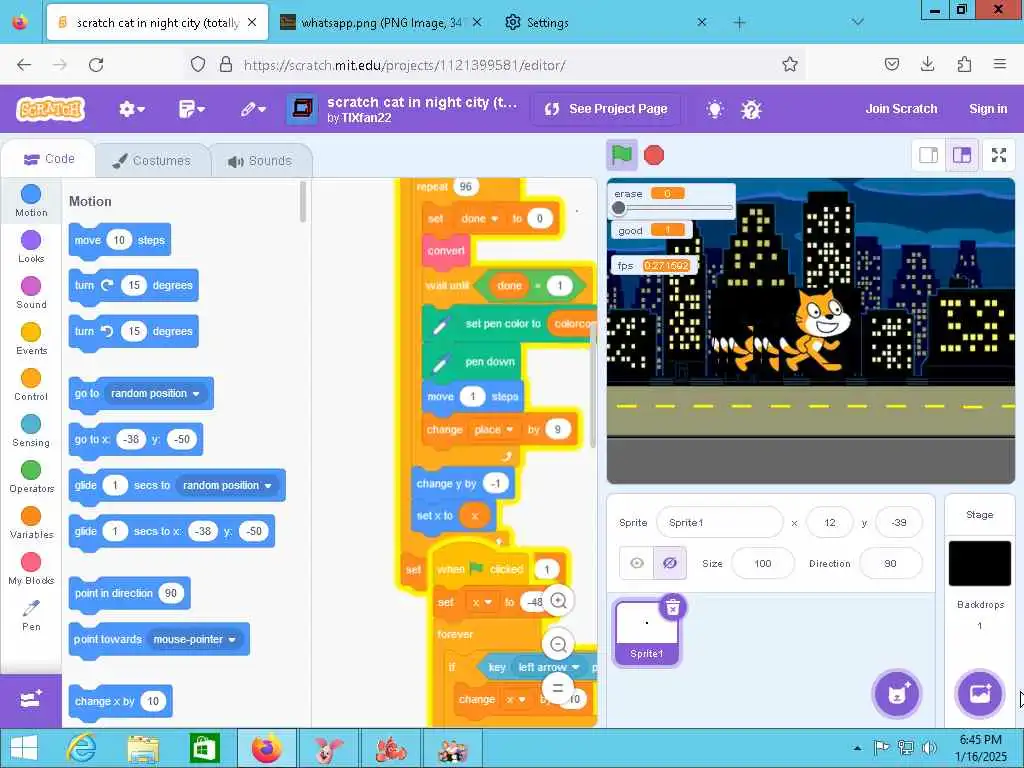Open the Motion block category
This screenshot has width=1024, height=768.
pos(31,200)
